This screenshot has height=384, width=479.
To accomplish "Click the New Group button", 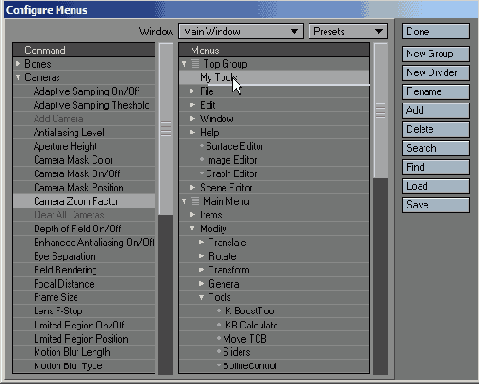I will [x=436, y=54].
